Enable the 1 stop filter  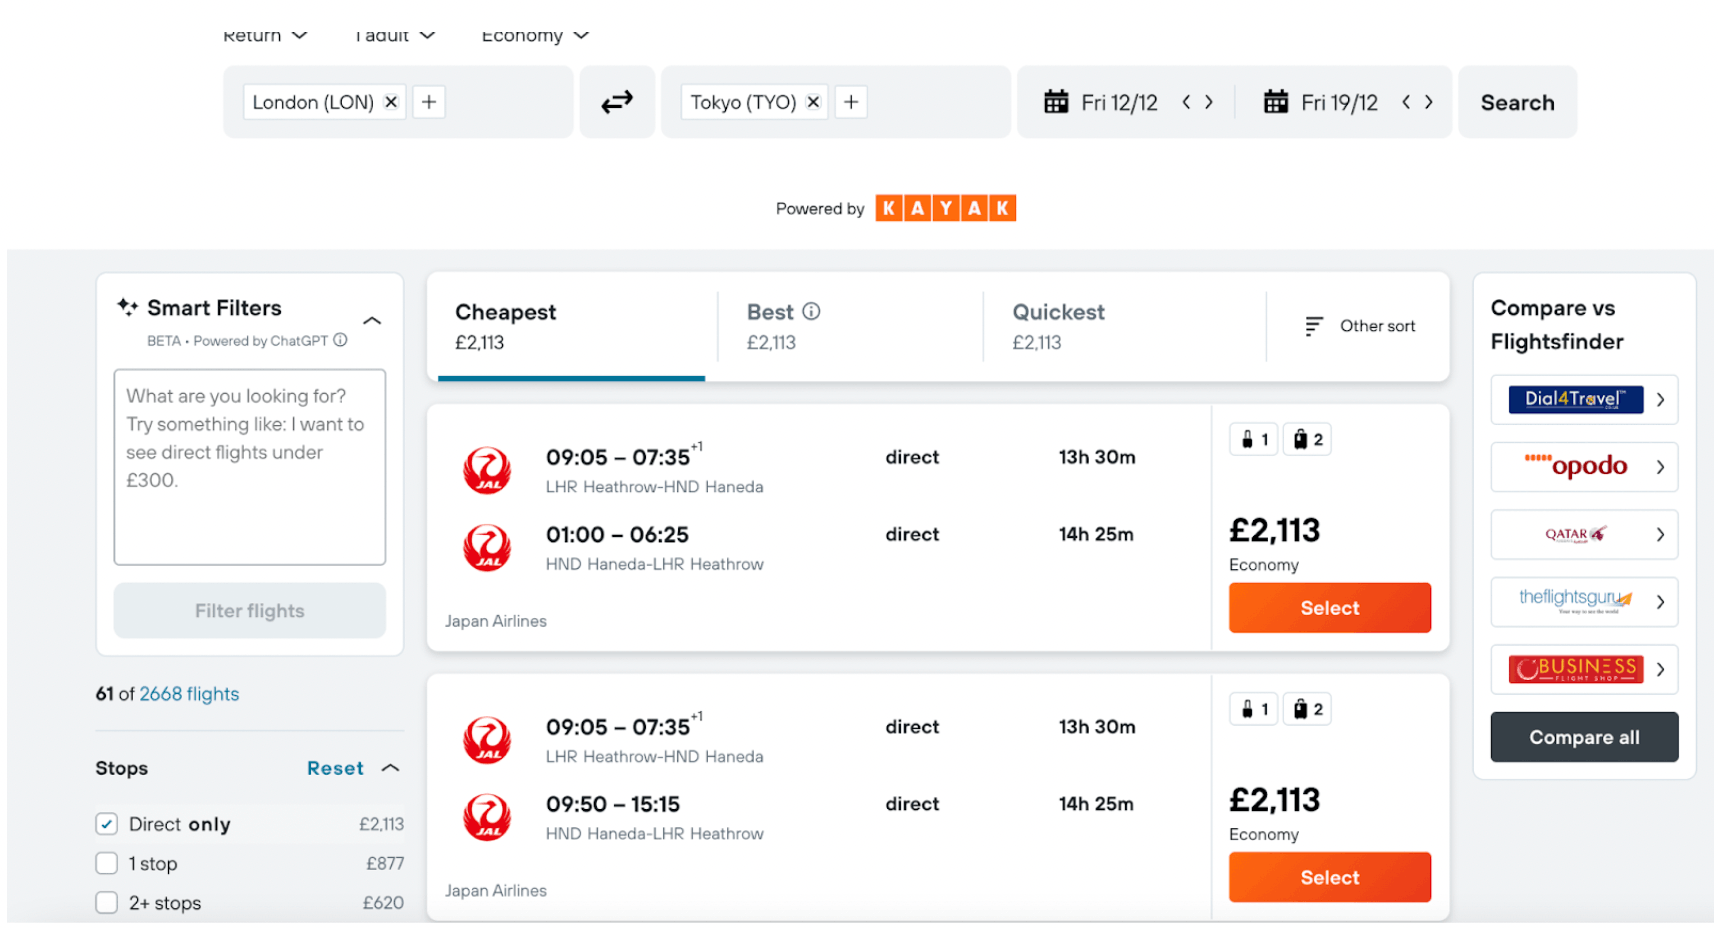click(x=106, y=863)
